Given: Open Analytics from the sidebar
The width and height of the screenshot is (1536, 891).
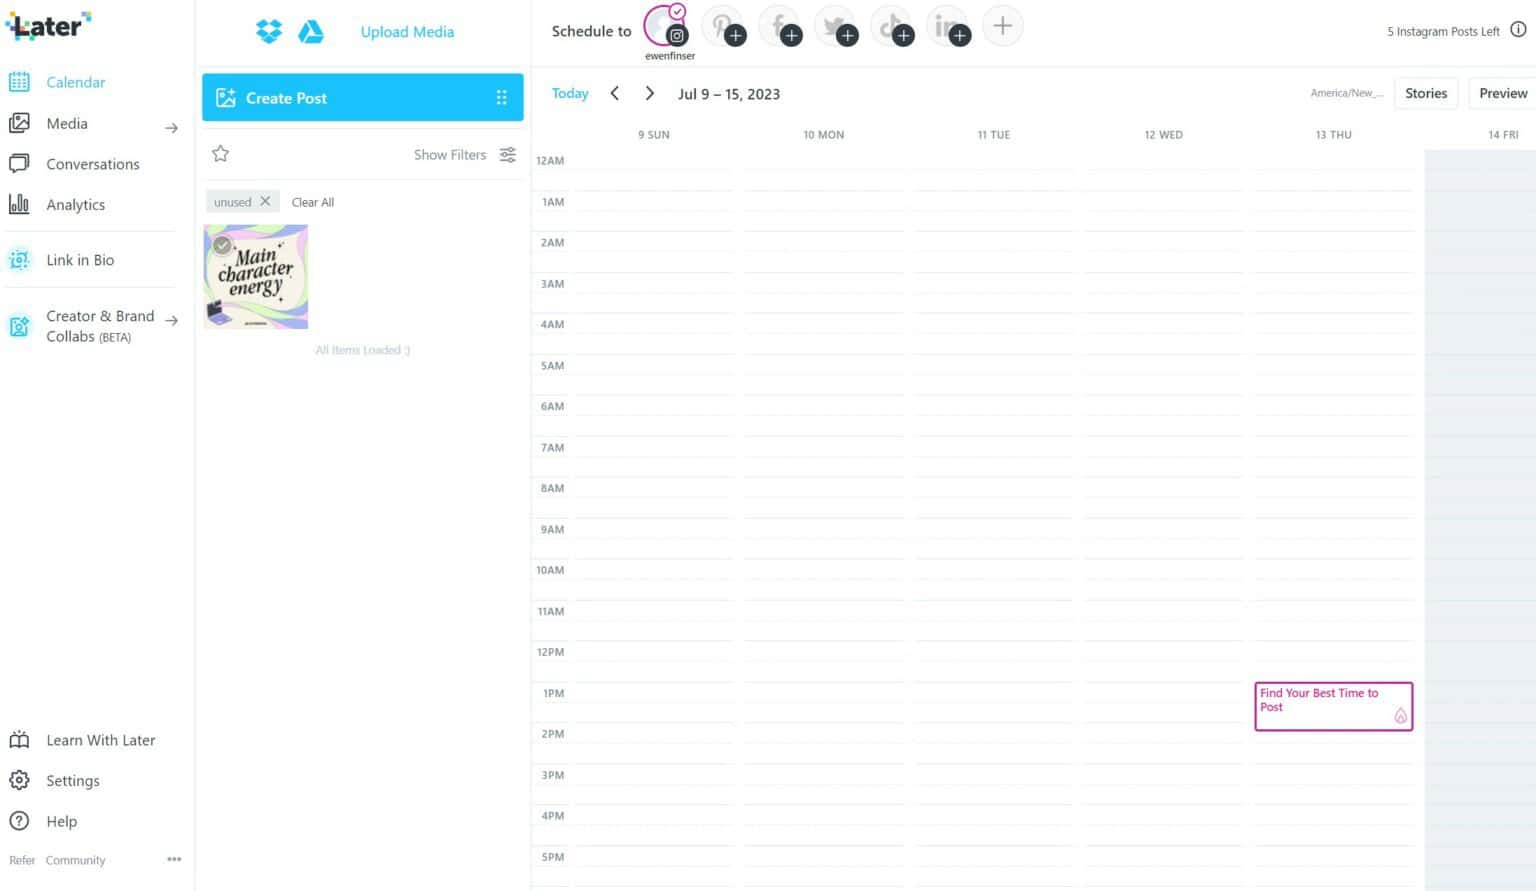Looking at the screenshot, I should pyautogui.click(x=75, y=204).
